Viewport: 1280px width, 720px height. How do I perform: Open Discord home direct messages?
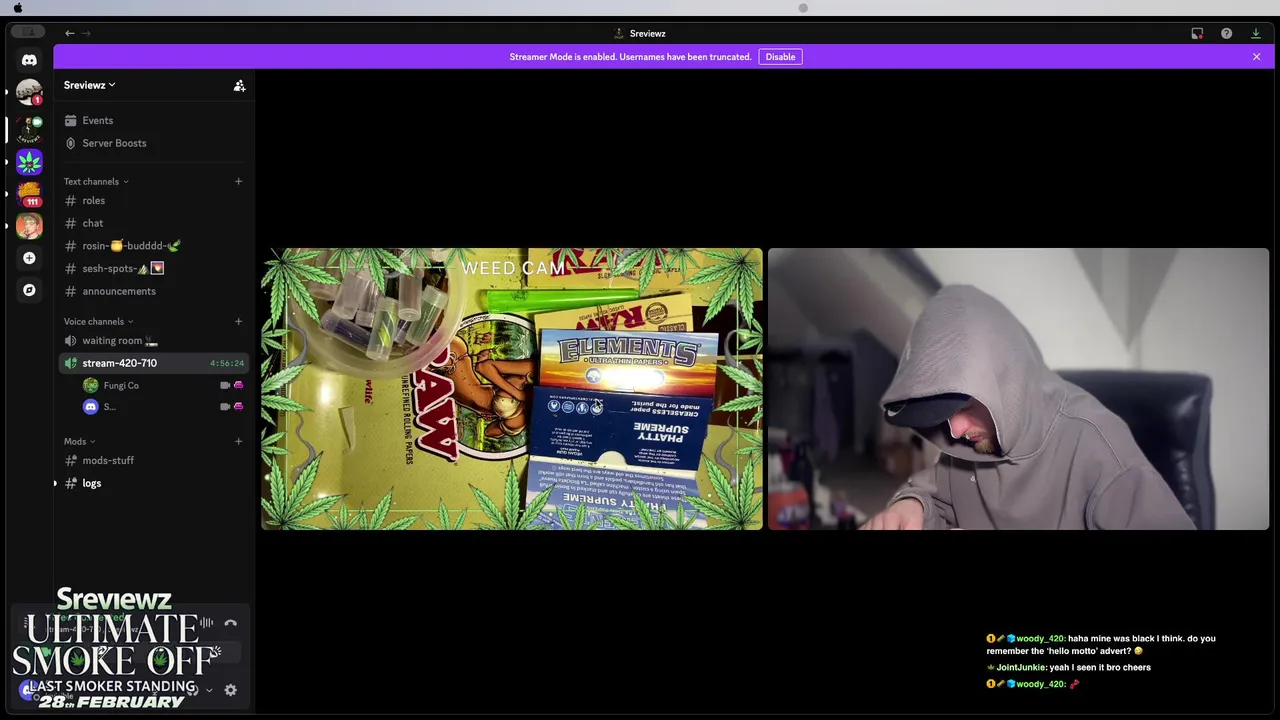[x=29, y=60]
